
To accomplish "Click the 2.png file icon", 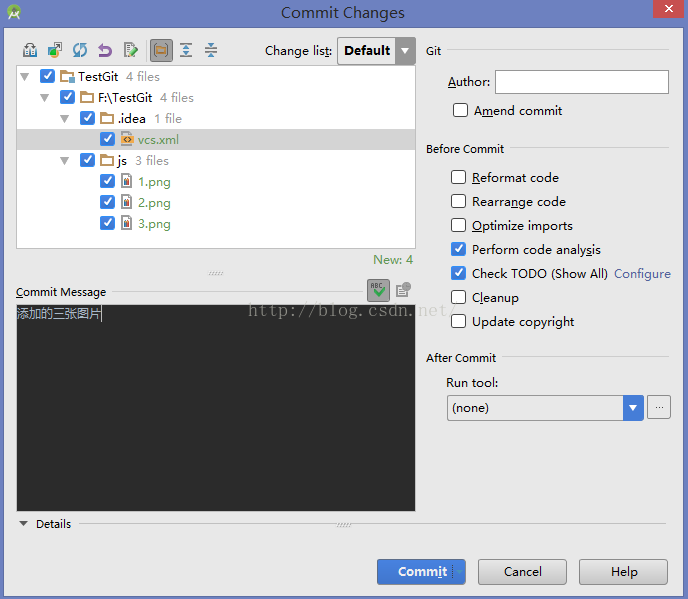I will 126,202.
